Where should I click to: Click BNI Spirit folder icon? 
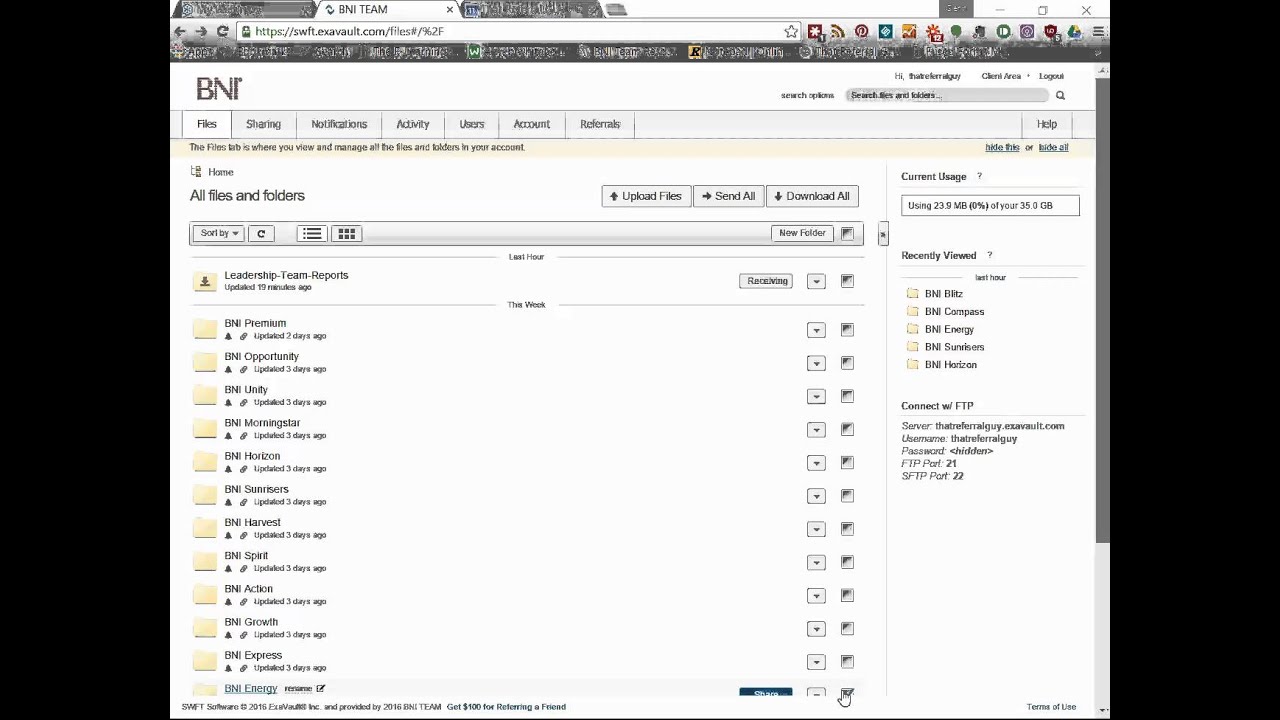tap(205, 561)
